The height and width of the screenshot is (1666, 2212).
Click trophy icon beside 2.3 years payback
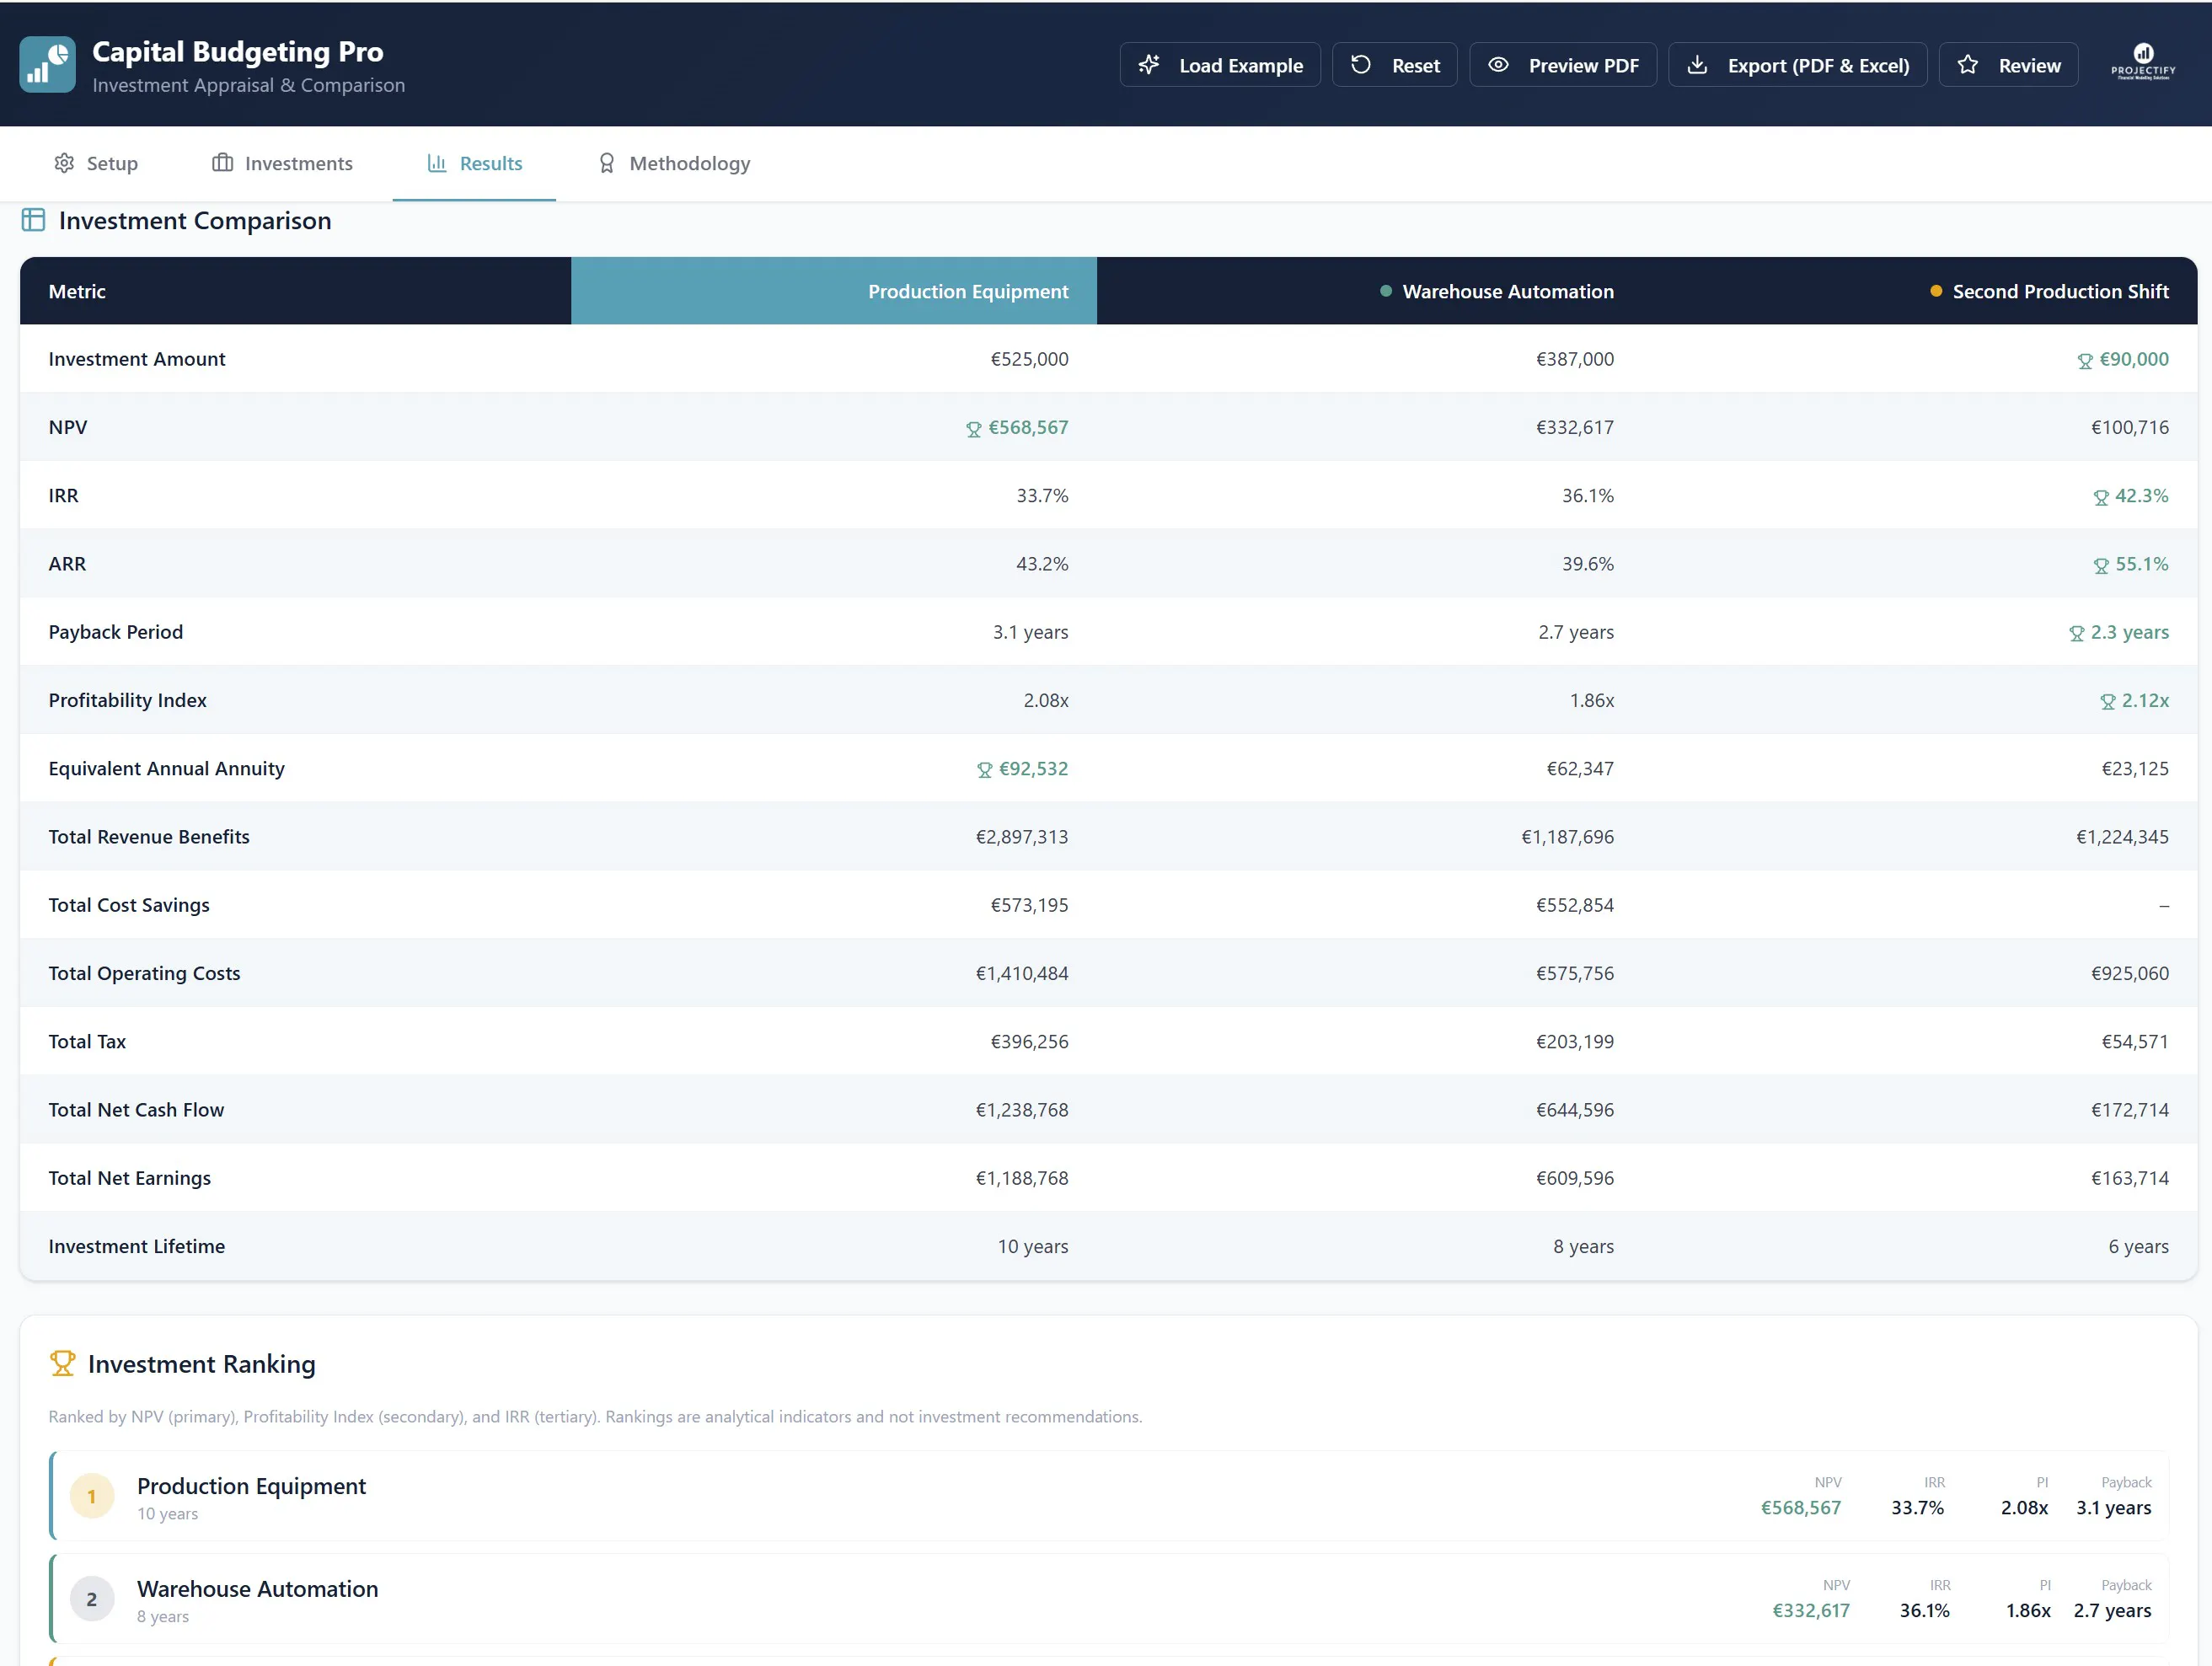2077,634
